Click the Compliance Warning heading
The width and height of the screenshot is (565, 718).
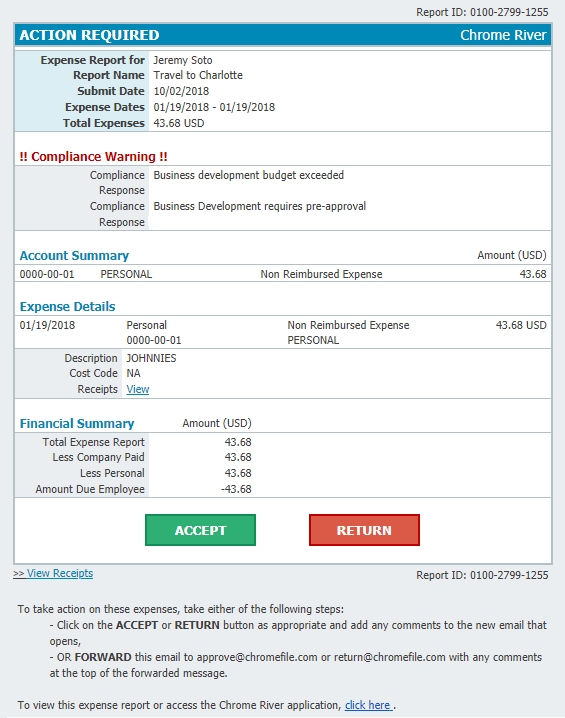(93, 157)
